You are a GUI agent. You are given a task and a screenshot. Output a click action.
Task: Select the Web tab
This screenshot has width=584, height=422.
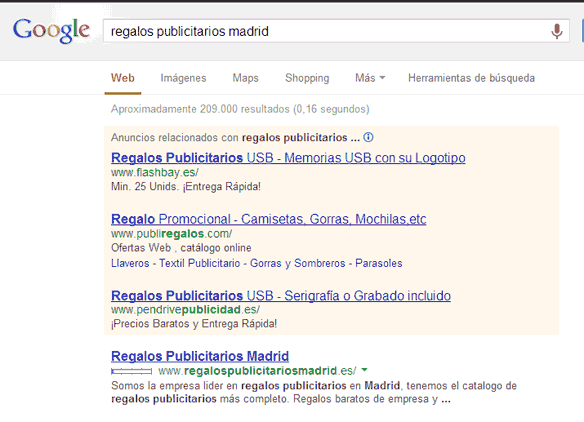pyautogui.click(x=123, y=78)
